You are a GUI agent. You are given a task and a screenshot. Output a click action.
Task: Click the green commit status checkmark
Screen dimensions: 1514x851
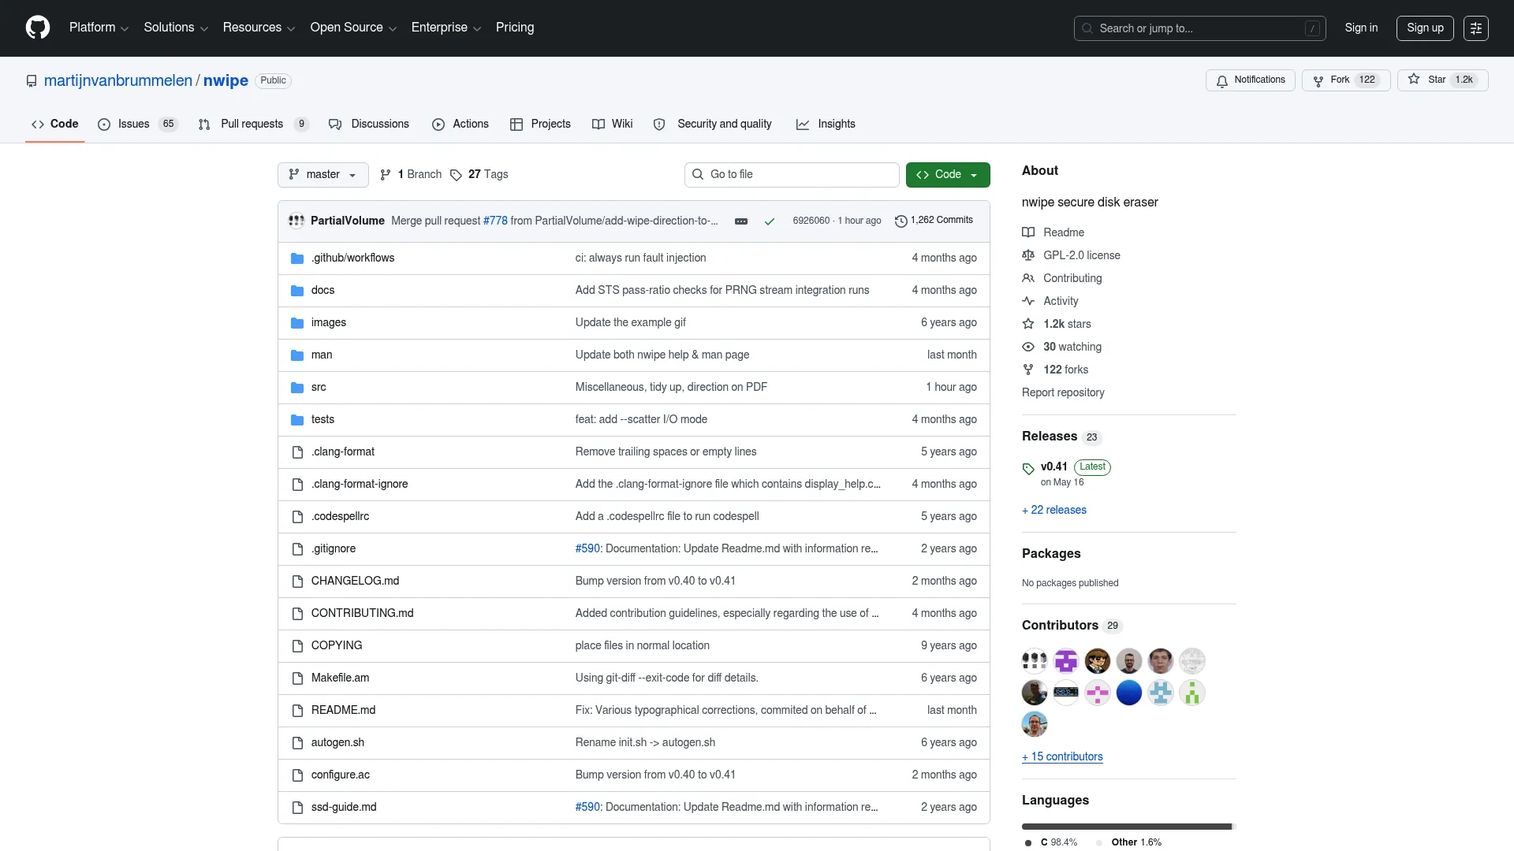pyautogui.click(x=769, y=221)
